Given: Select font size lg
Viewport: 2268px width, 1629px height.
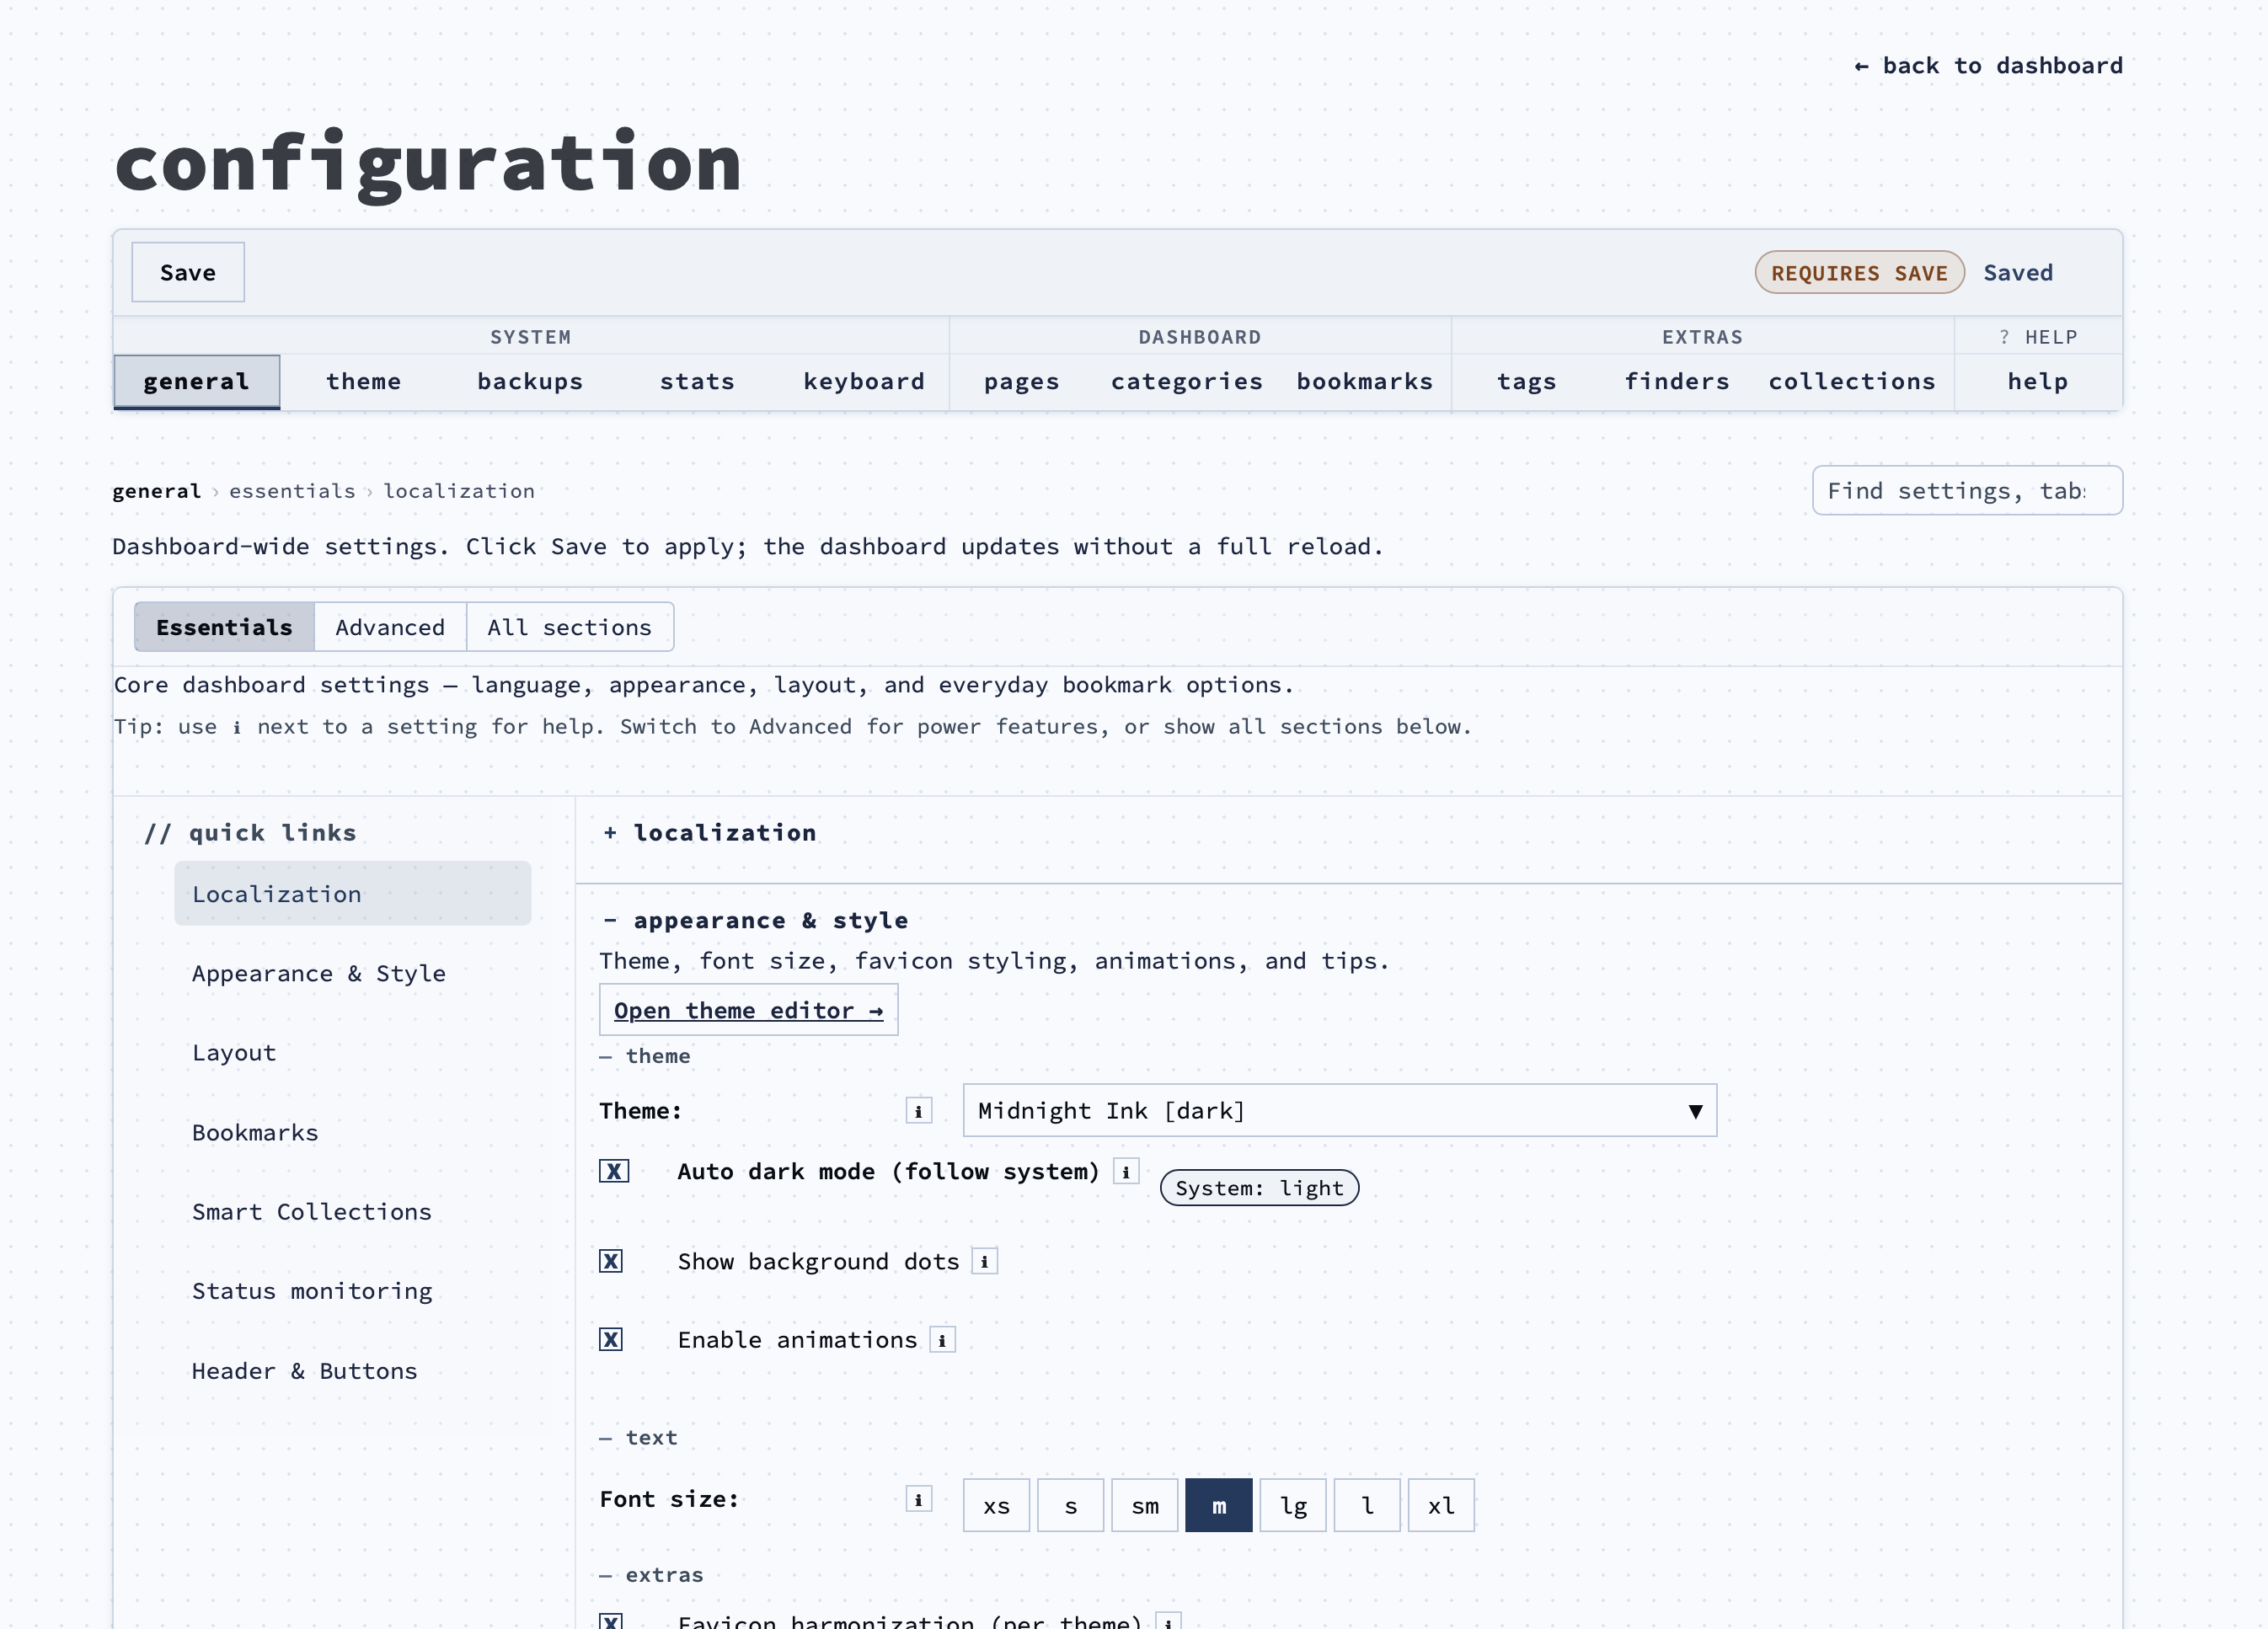Looking at the screenshot, I should (1293, 1505).
